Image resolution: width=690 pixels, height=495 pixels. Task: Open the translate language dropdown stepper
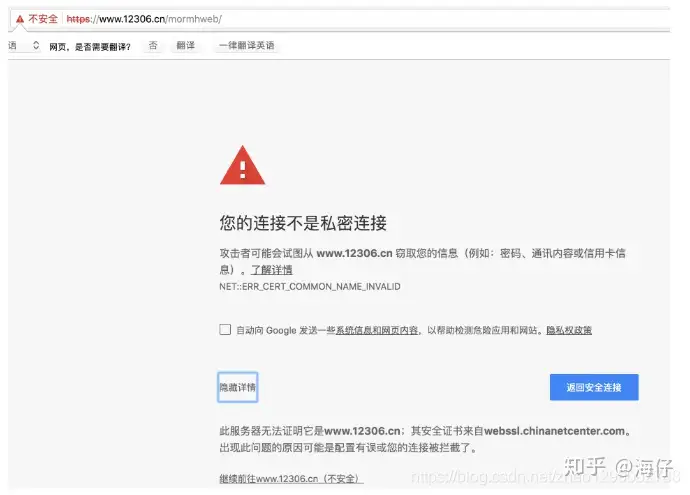click(36, 45)
